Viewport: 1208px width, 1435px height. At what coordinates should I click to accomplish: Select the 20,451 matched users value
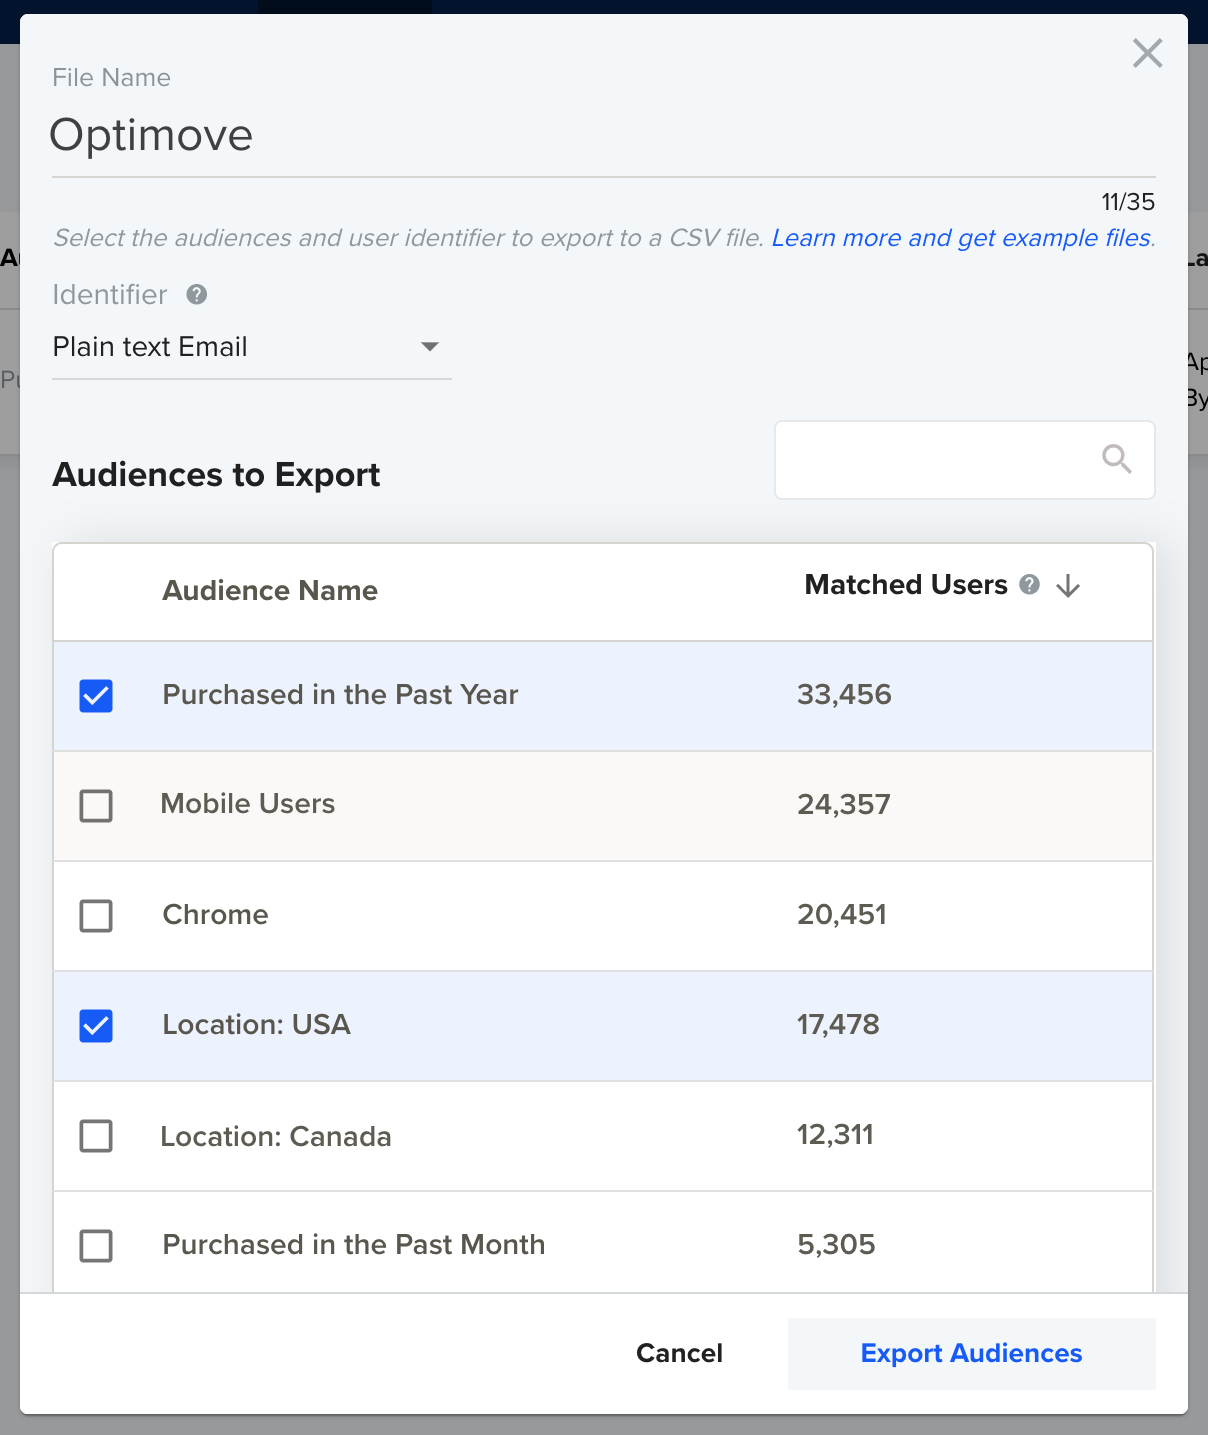point(842,915)
